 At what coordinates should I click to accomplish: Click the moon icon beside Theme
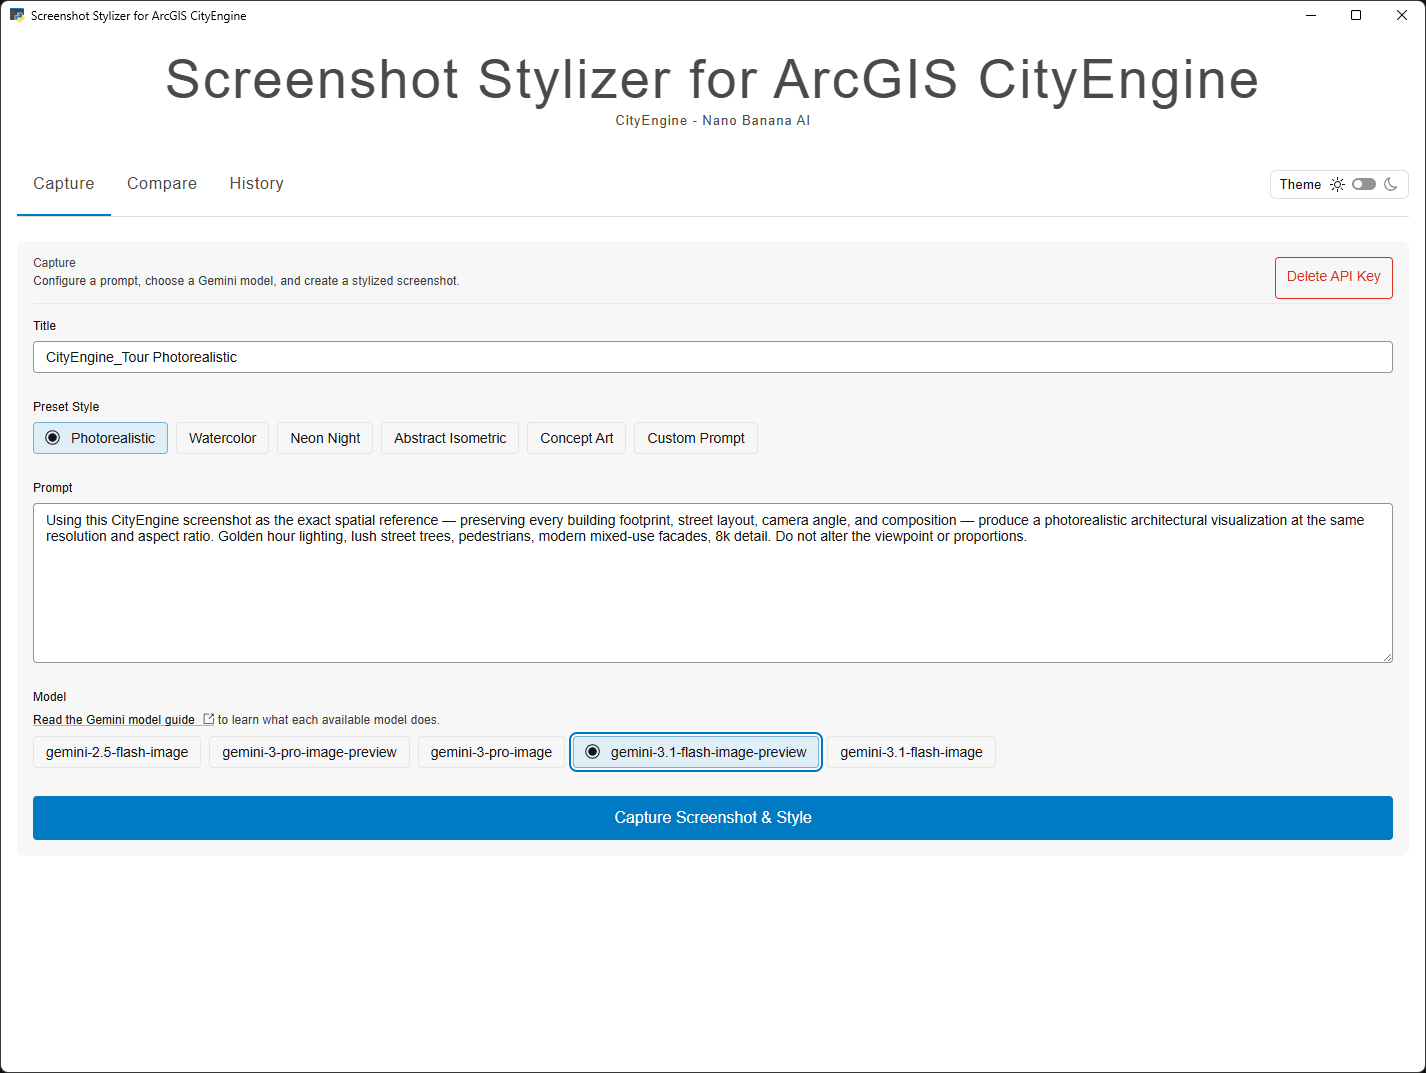1390,184
